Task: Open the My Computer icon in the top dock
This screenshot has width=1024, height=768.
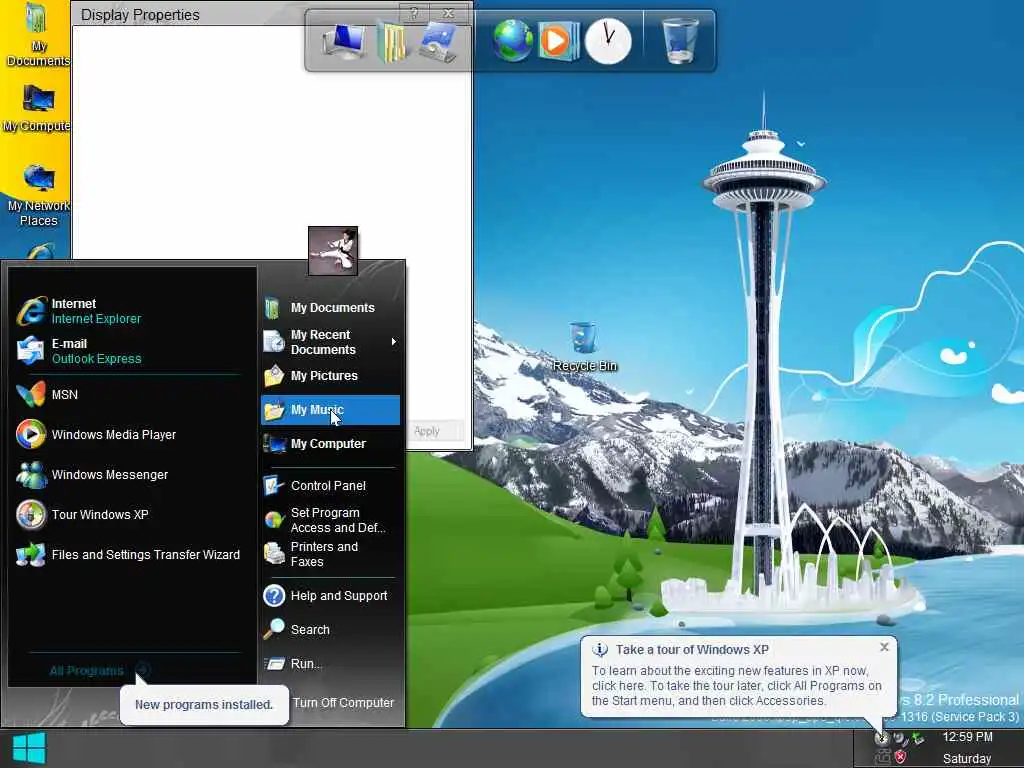Action: tap(344, 42)
